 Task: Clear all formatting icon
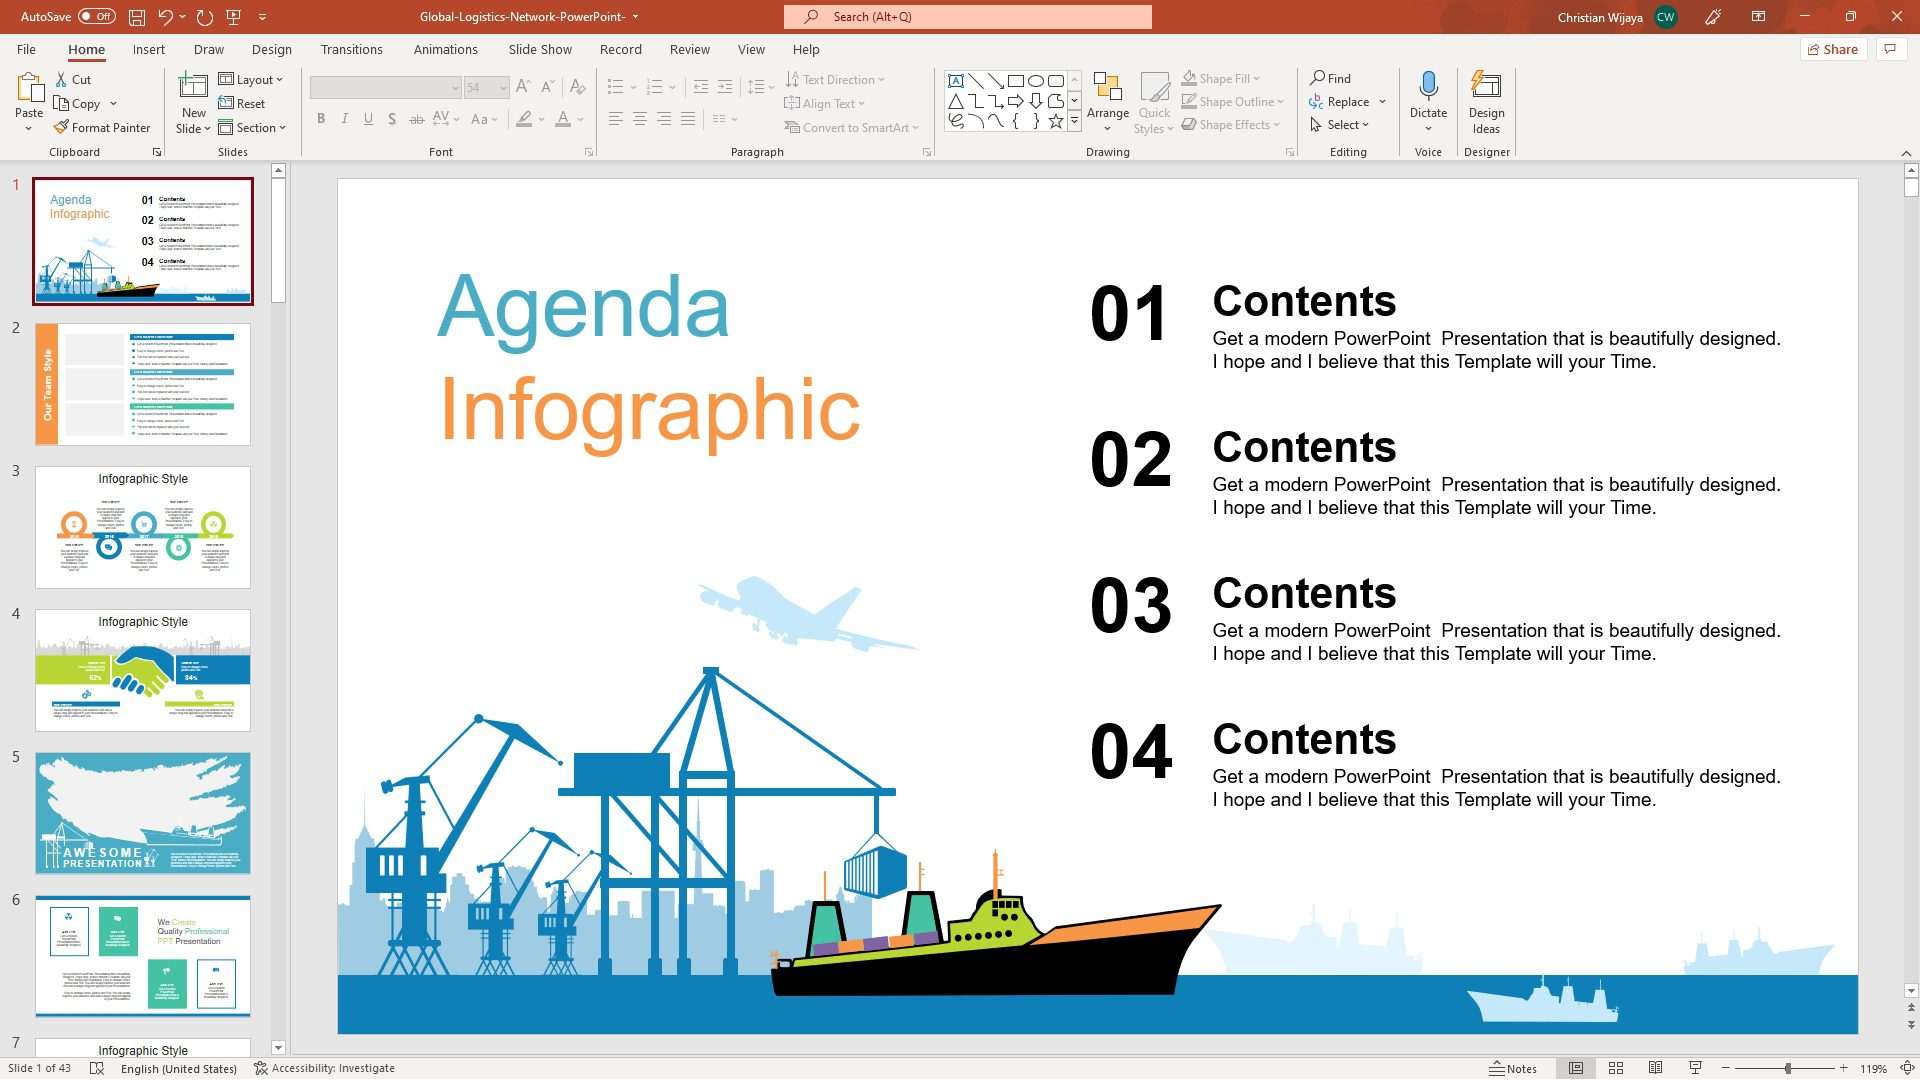tap(577, 87)
